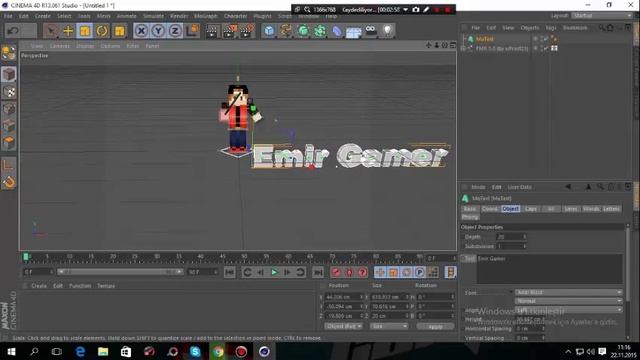Open the purple deformer icon

click(337, 31)
